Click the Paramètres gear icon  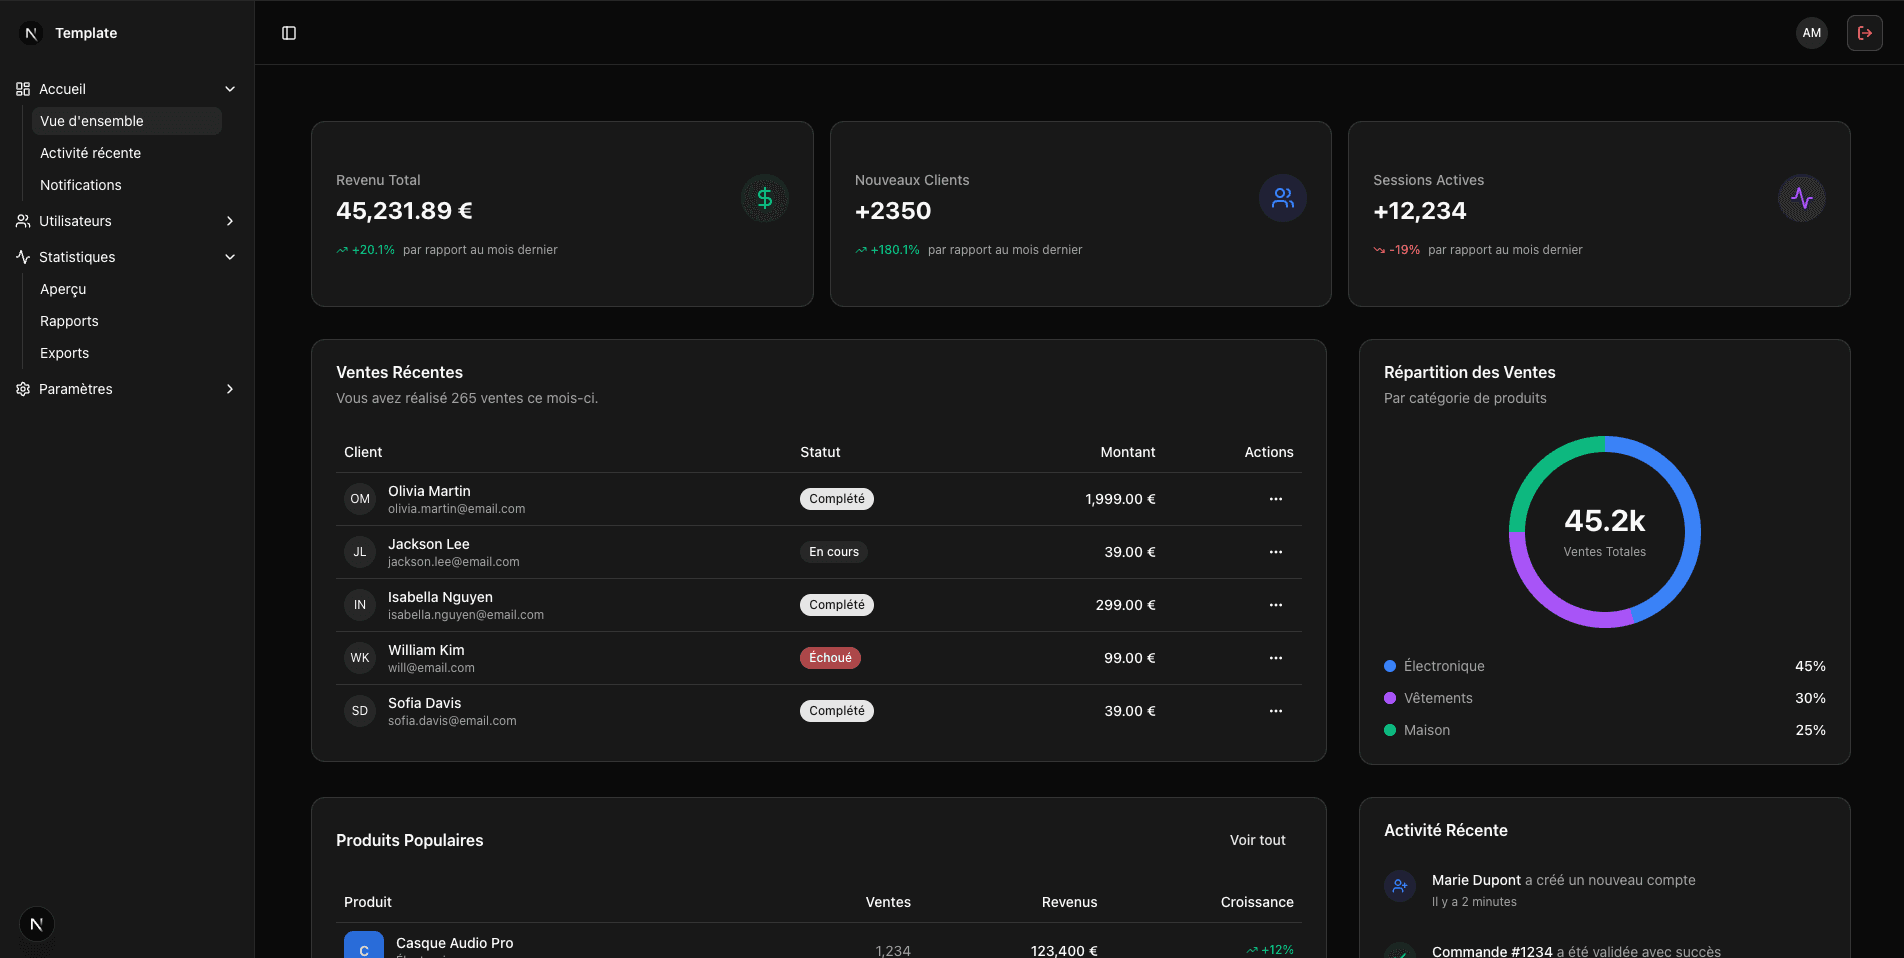22,389
